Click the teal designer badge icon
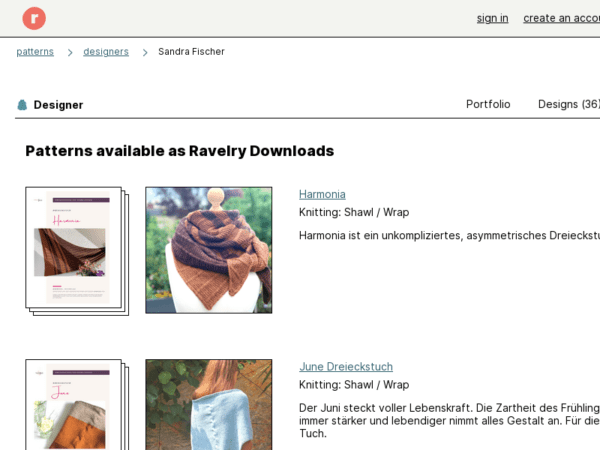The width and height of the screenshot is (600, 450). [22, 105]
